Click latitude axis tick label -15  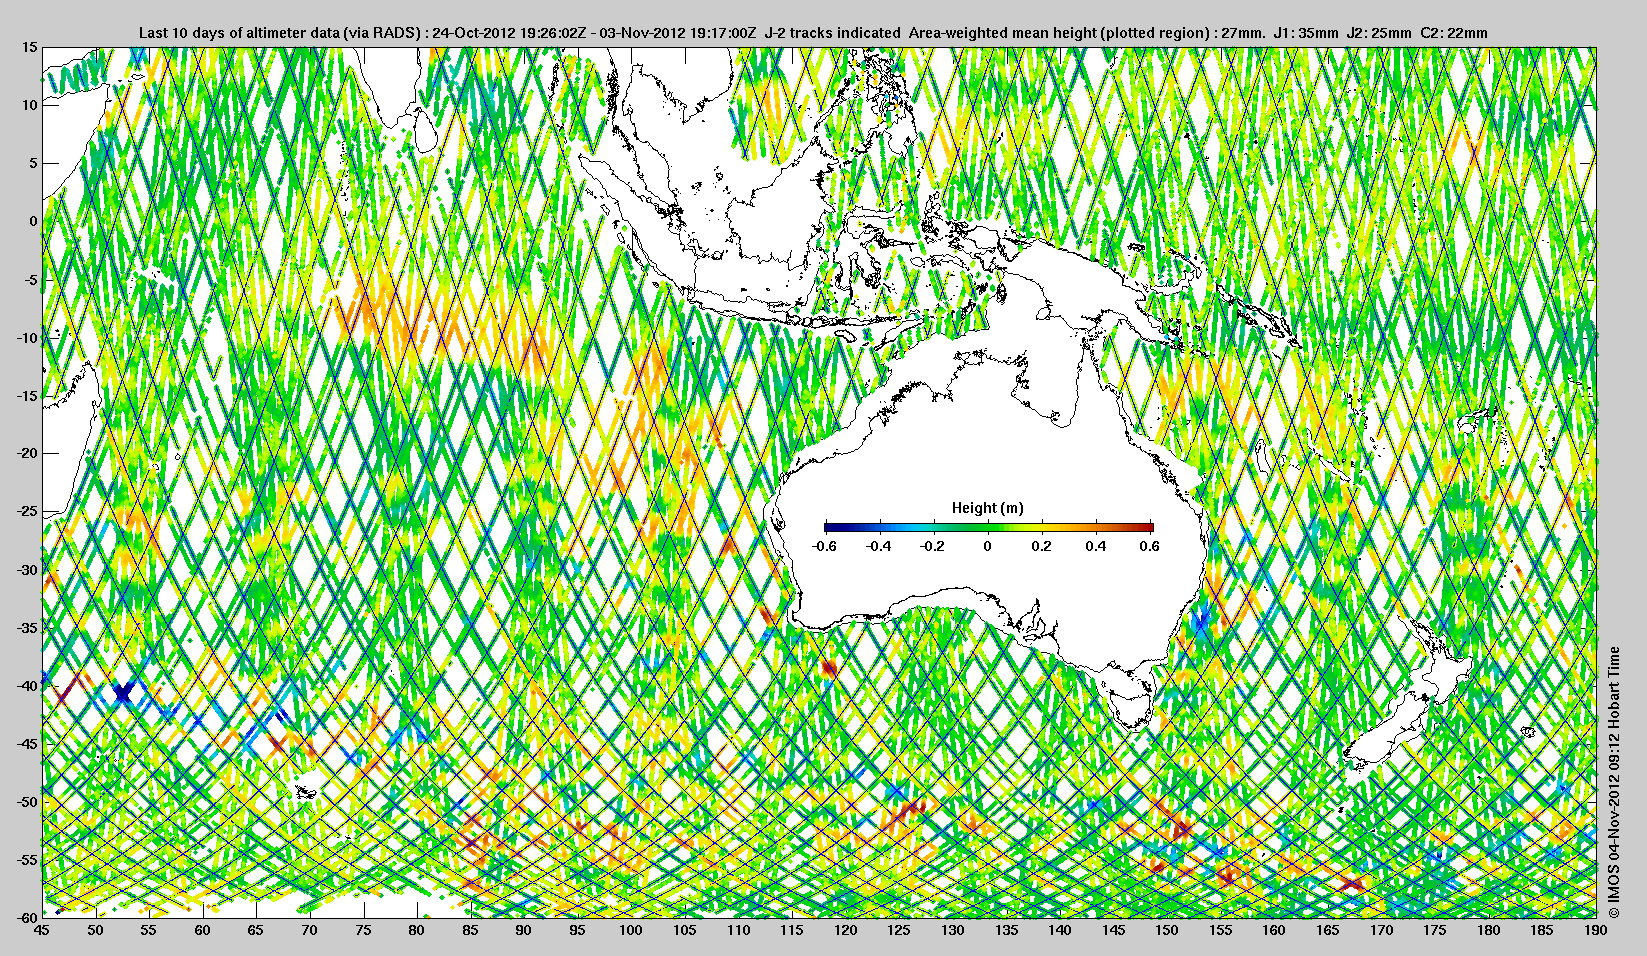(27, 396)
